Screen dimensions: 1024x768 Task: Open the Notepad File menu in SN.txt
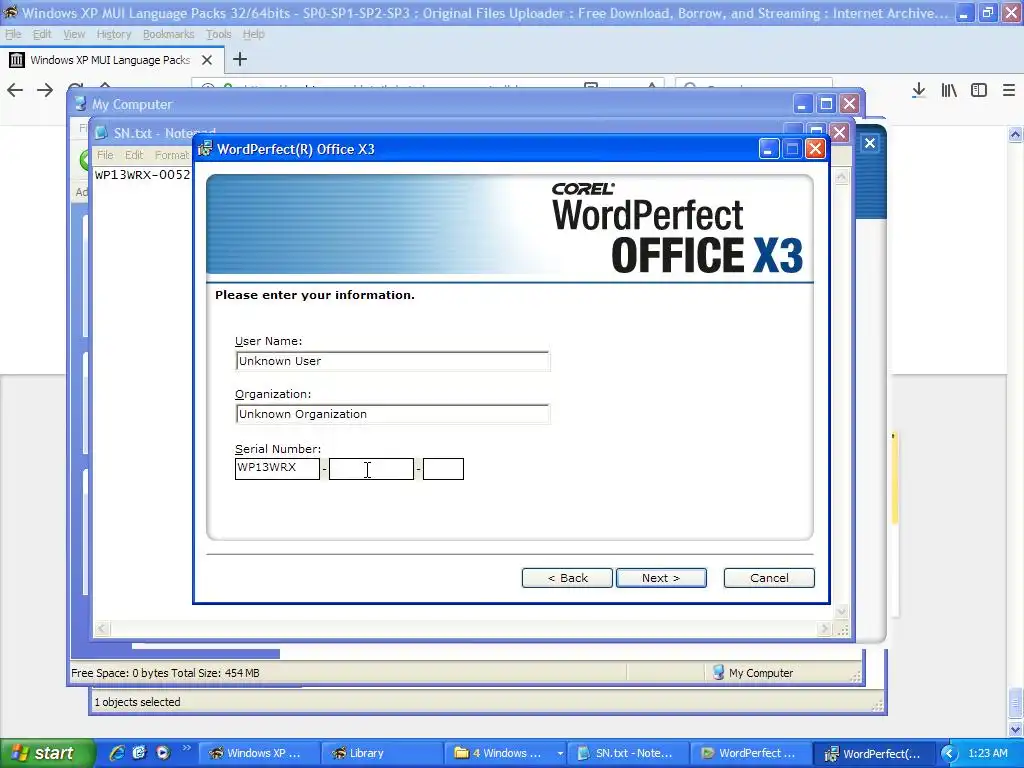105,155
